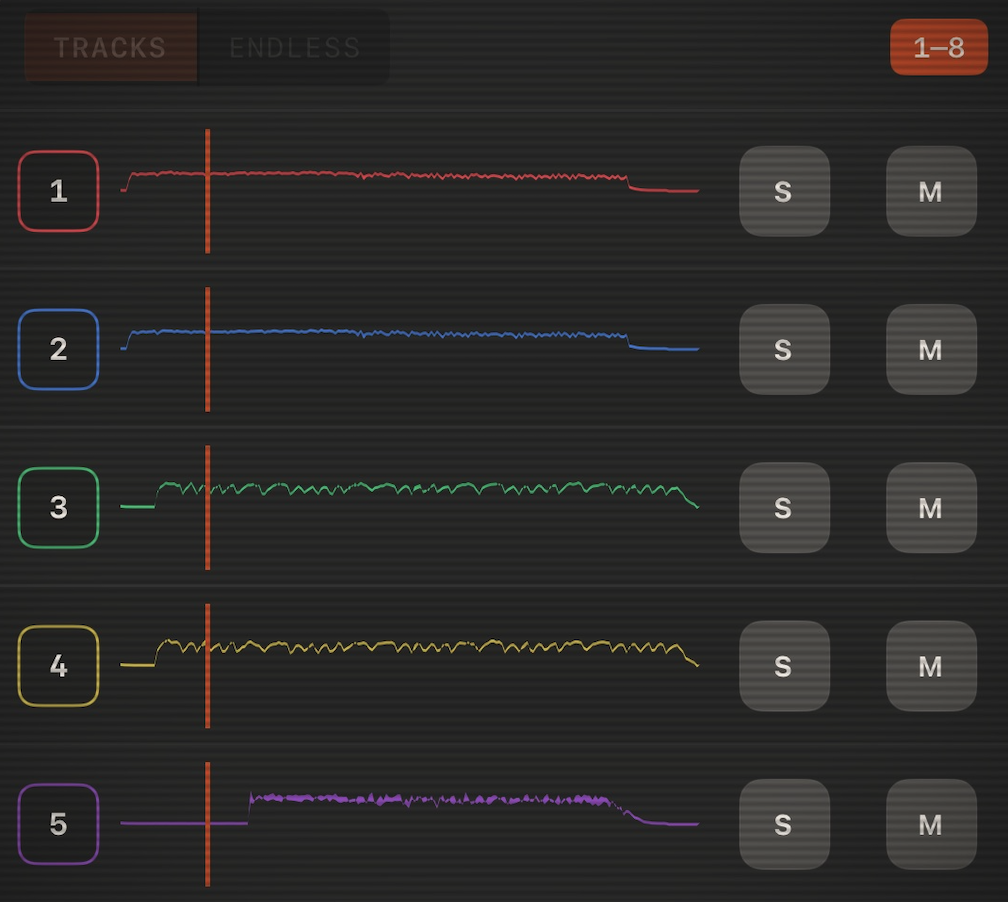
Task: Open the 1–8 track range selector
Action: [939, 47]
